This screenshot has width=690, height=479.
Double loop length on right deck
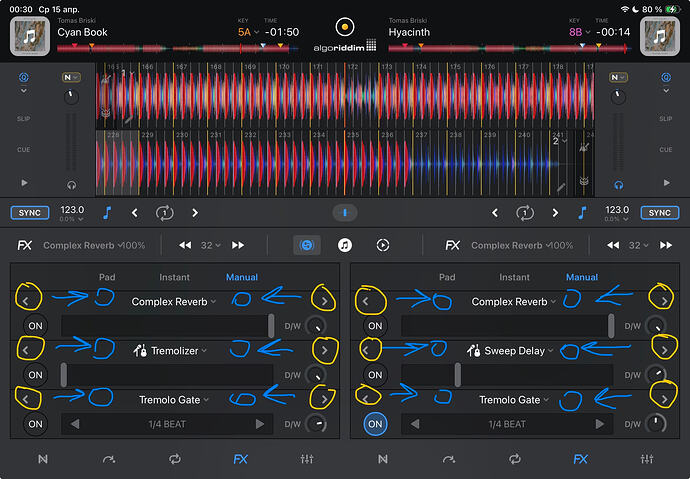click(555, 213)
